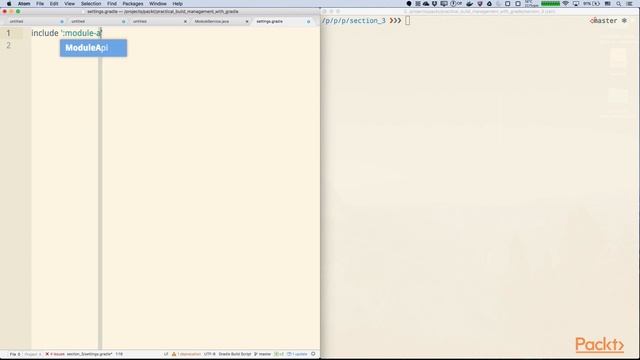640x360 pixels.
Task: Open the File menu
Action: pyautogui.click(x=40, y=4)
